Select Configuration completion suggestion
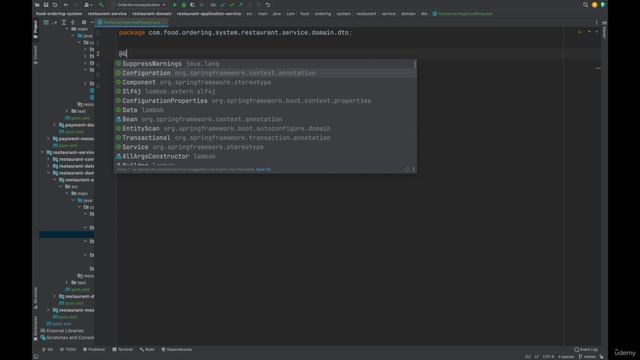 click(264, 73)
